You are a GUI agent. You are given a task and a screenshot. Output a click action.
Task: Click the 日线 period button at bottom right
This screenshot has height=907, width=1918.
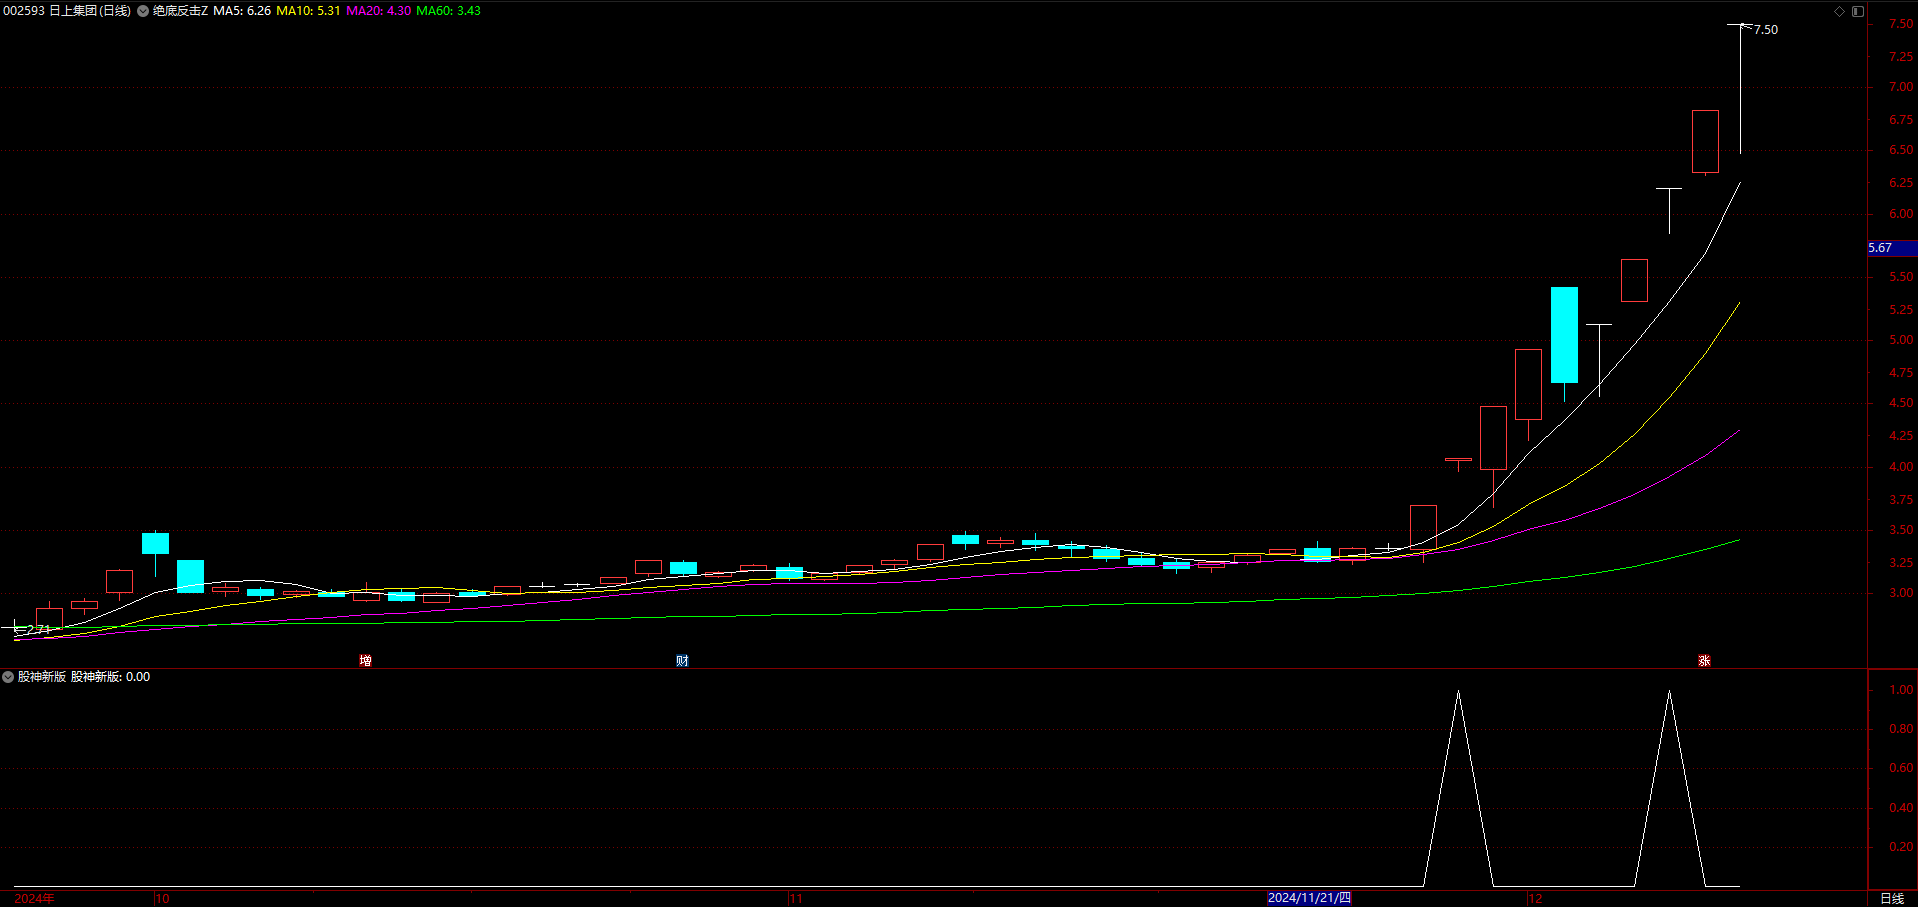pyautogui.click(x=1892, y=898)
